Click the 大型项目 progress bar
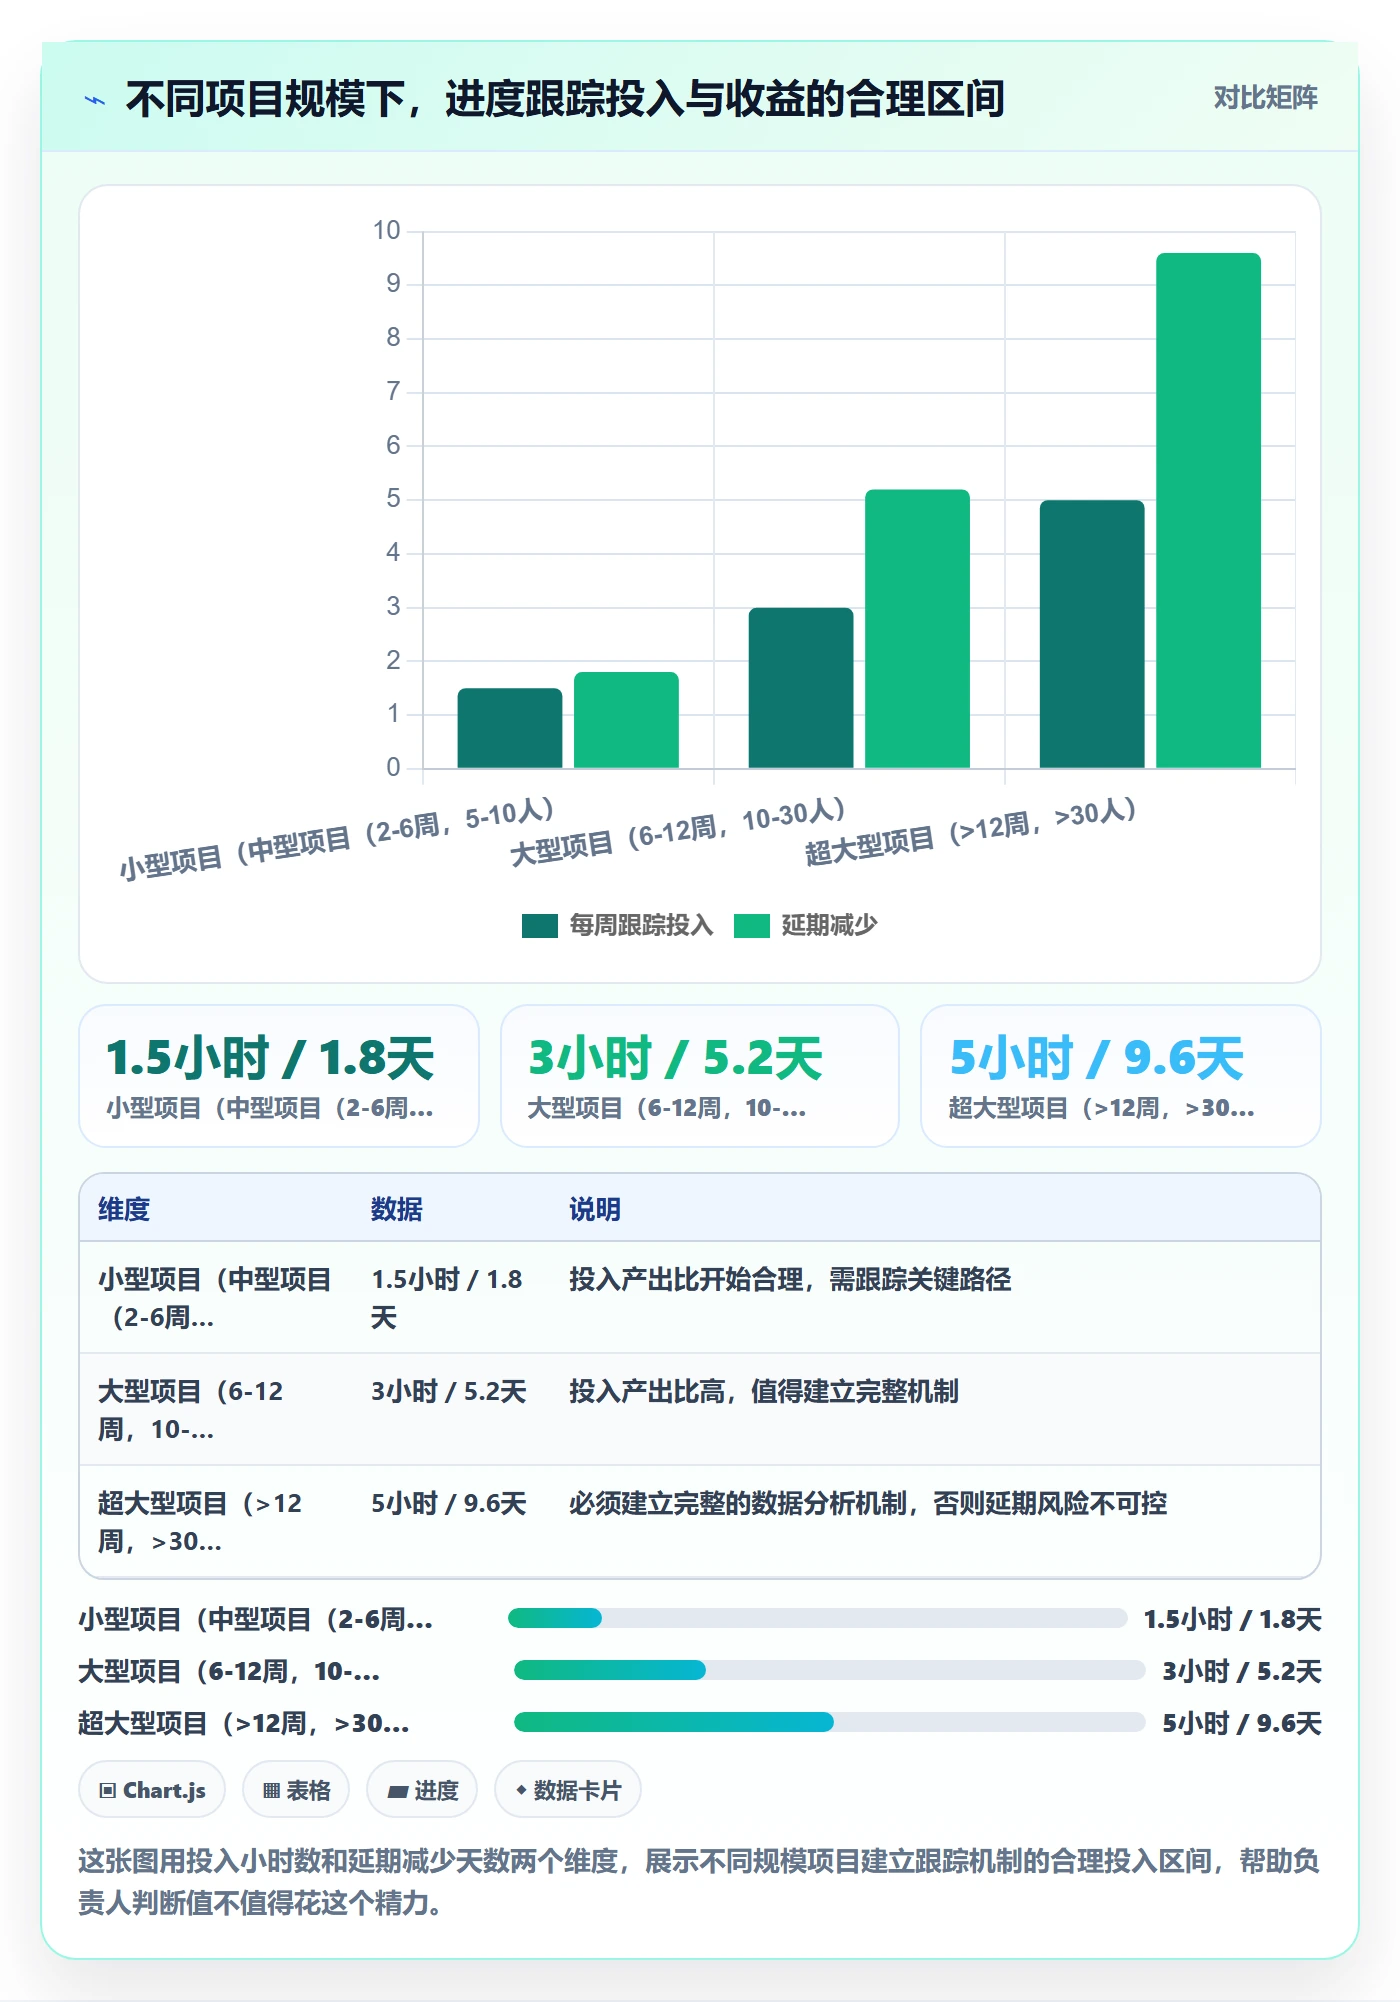Screen dimensions: 1400x2002 click(830, 1670)
